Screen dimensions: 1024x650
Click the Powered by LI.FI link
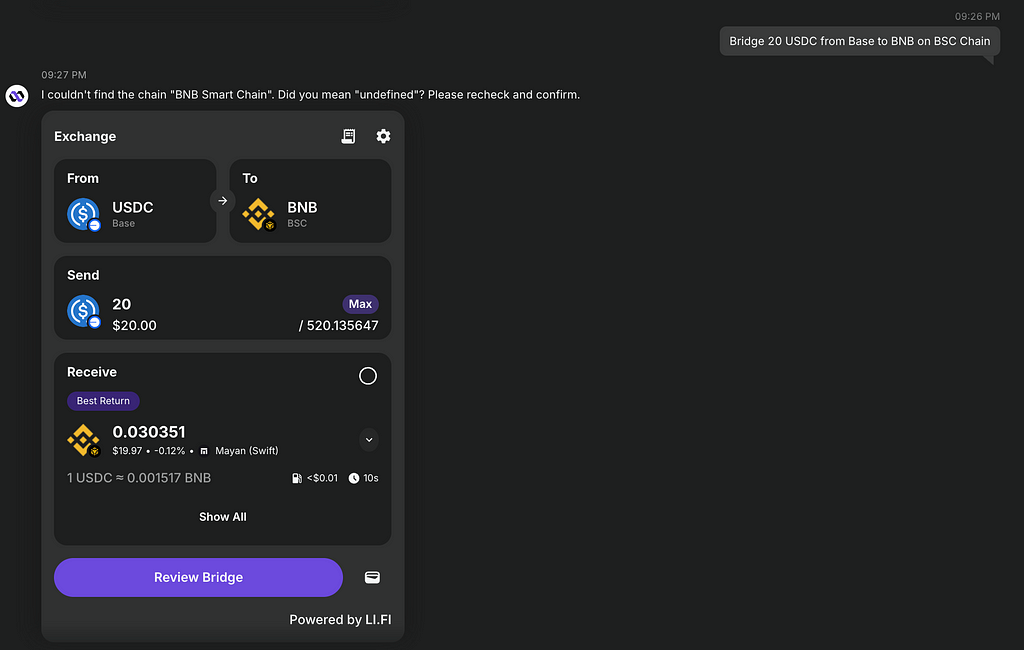(340, 620)
